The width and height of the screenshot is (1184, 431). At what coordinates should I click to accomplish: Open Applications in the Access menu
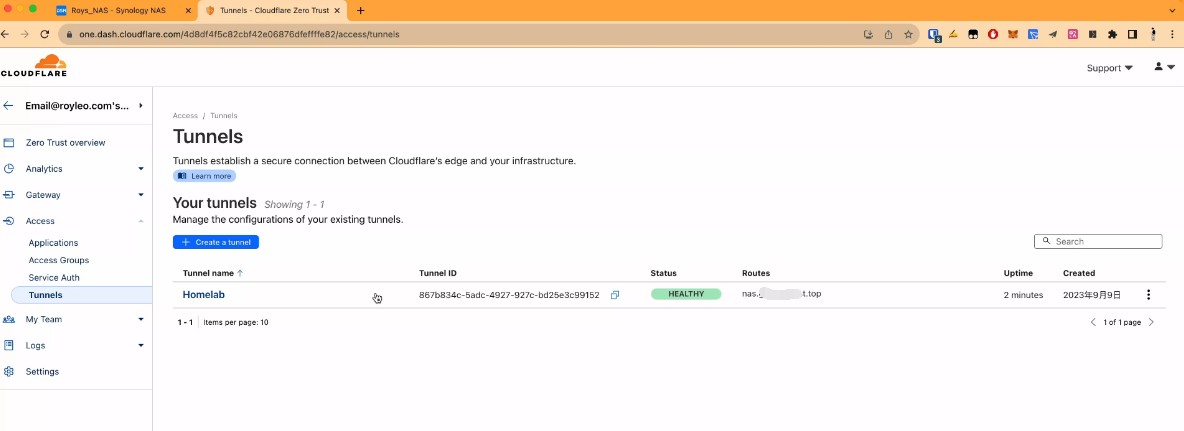53,243
